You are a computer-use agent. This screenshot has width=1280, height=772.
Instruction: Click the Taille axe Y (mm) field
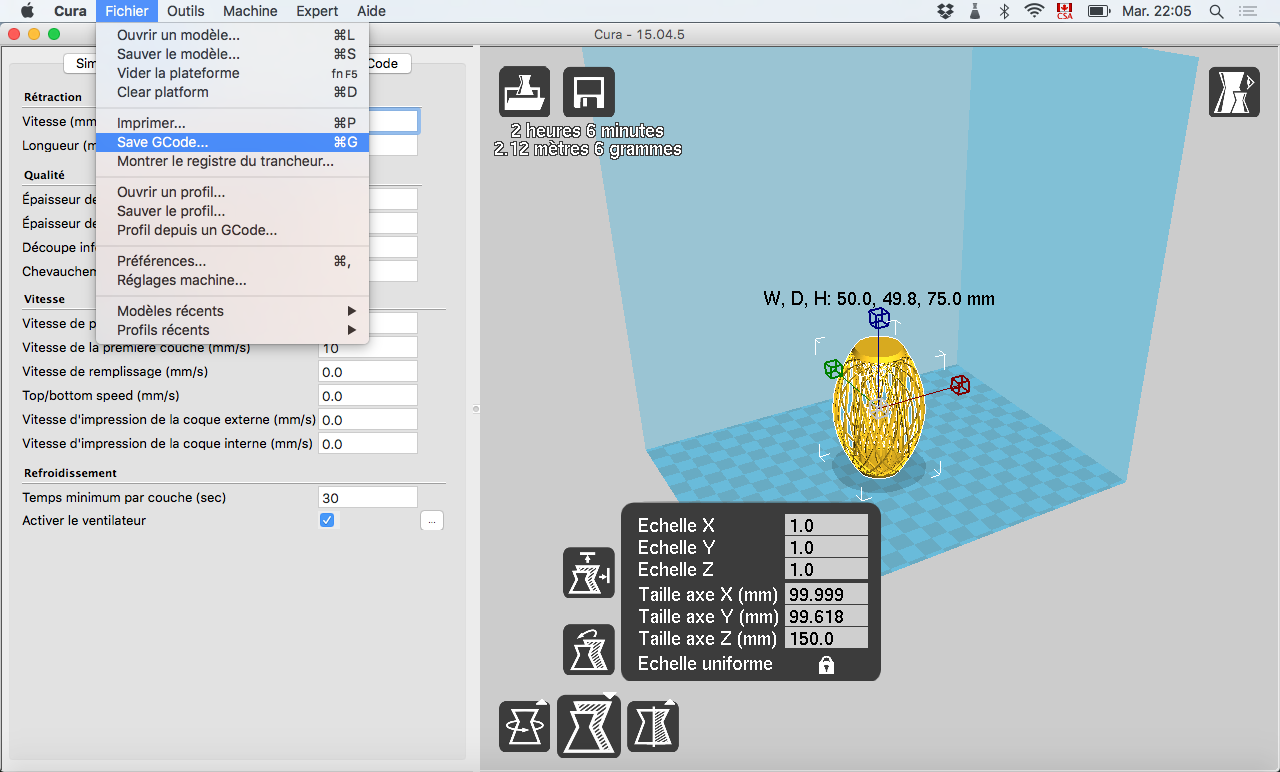point(826,616)
